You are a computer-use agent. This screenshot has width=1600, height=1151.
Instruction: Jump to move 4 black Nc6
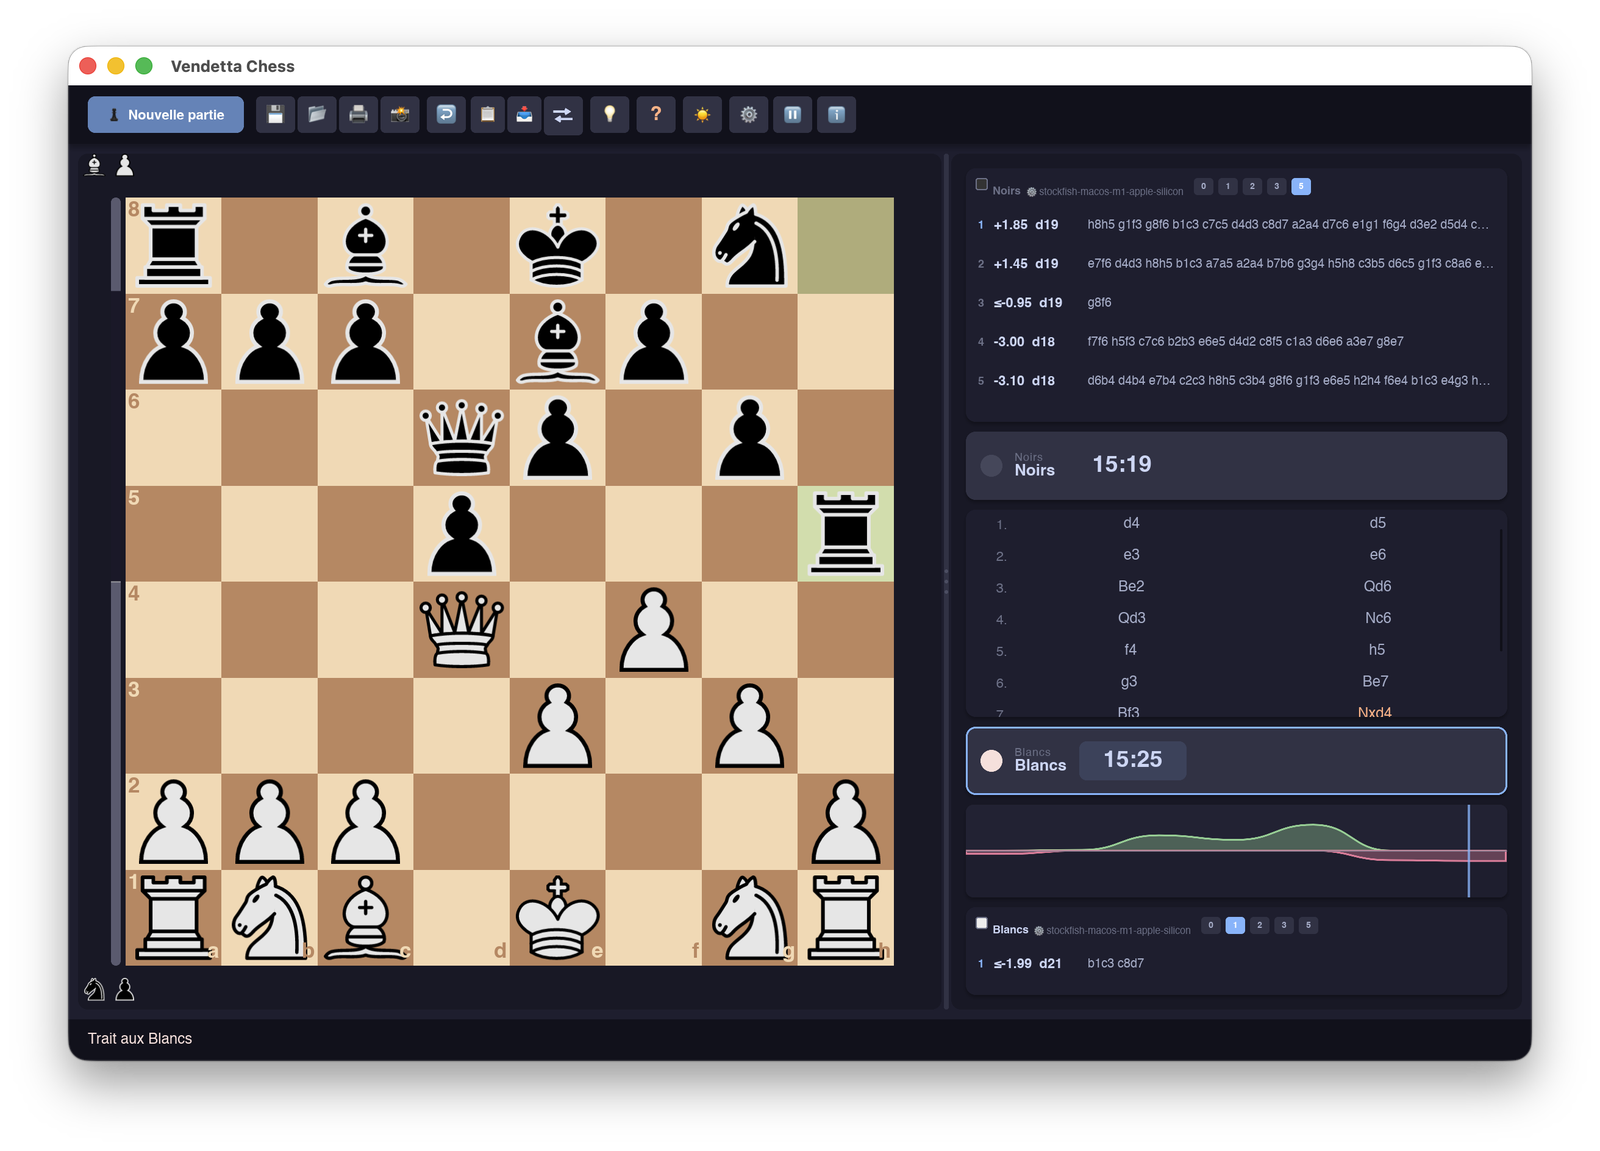[1377, 618]
